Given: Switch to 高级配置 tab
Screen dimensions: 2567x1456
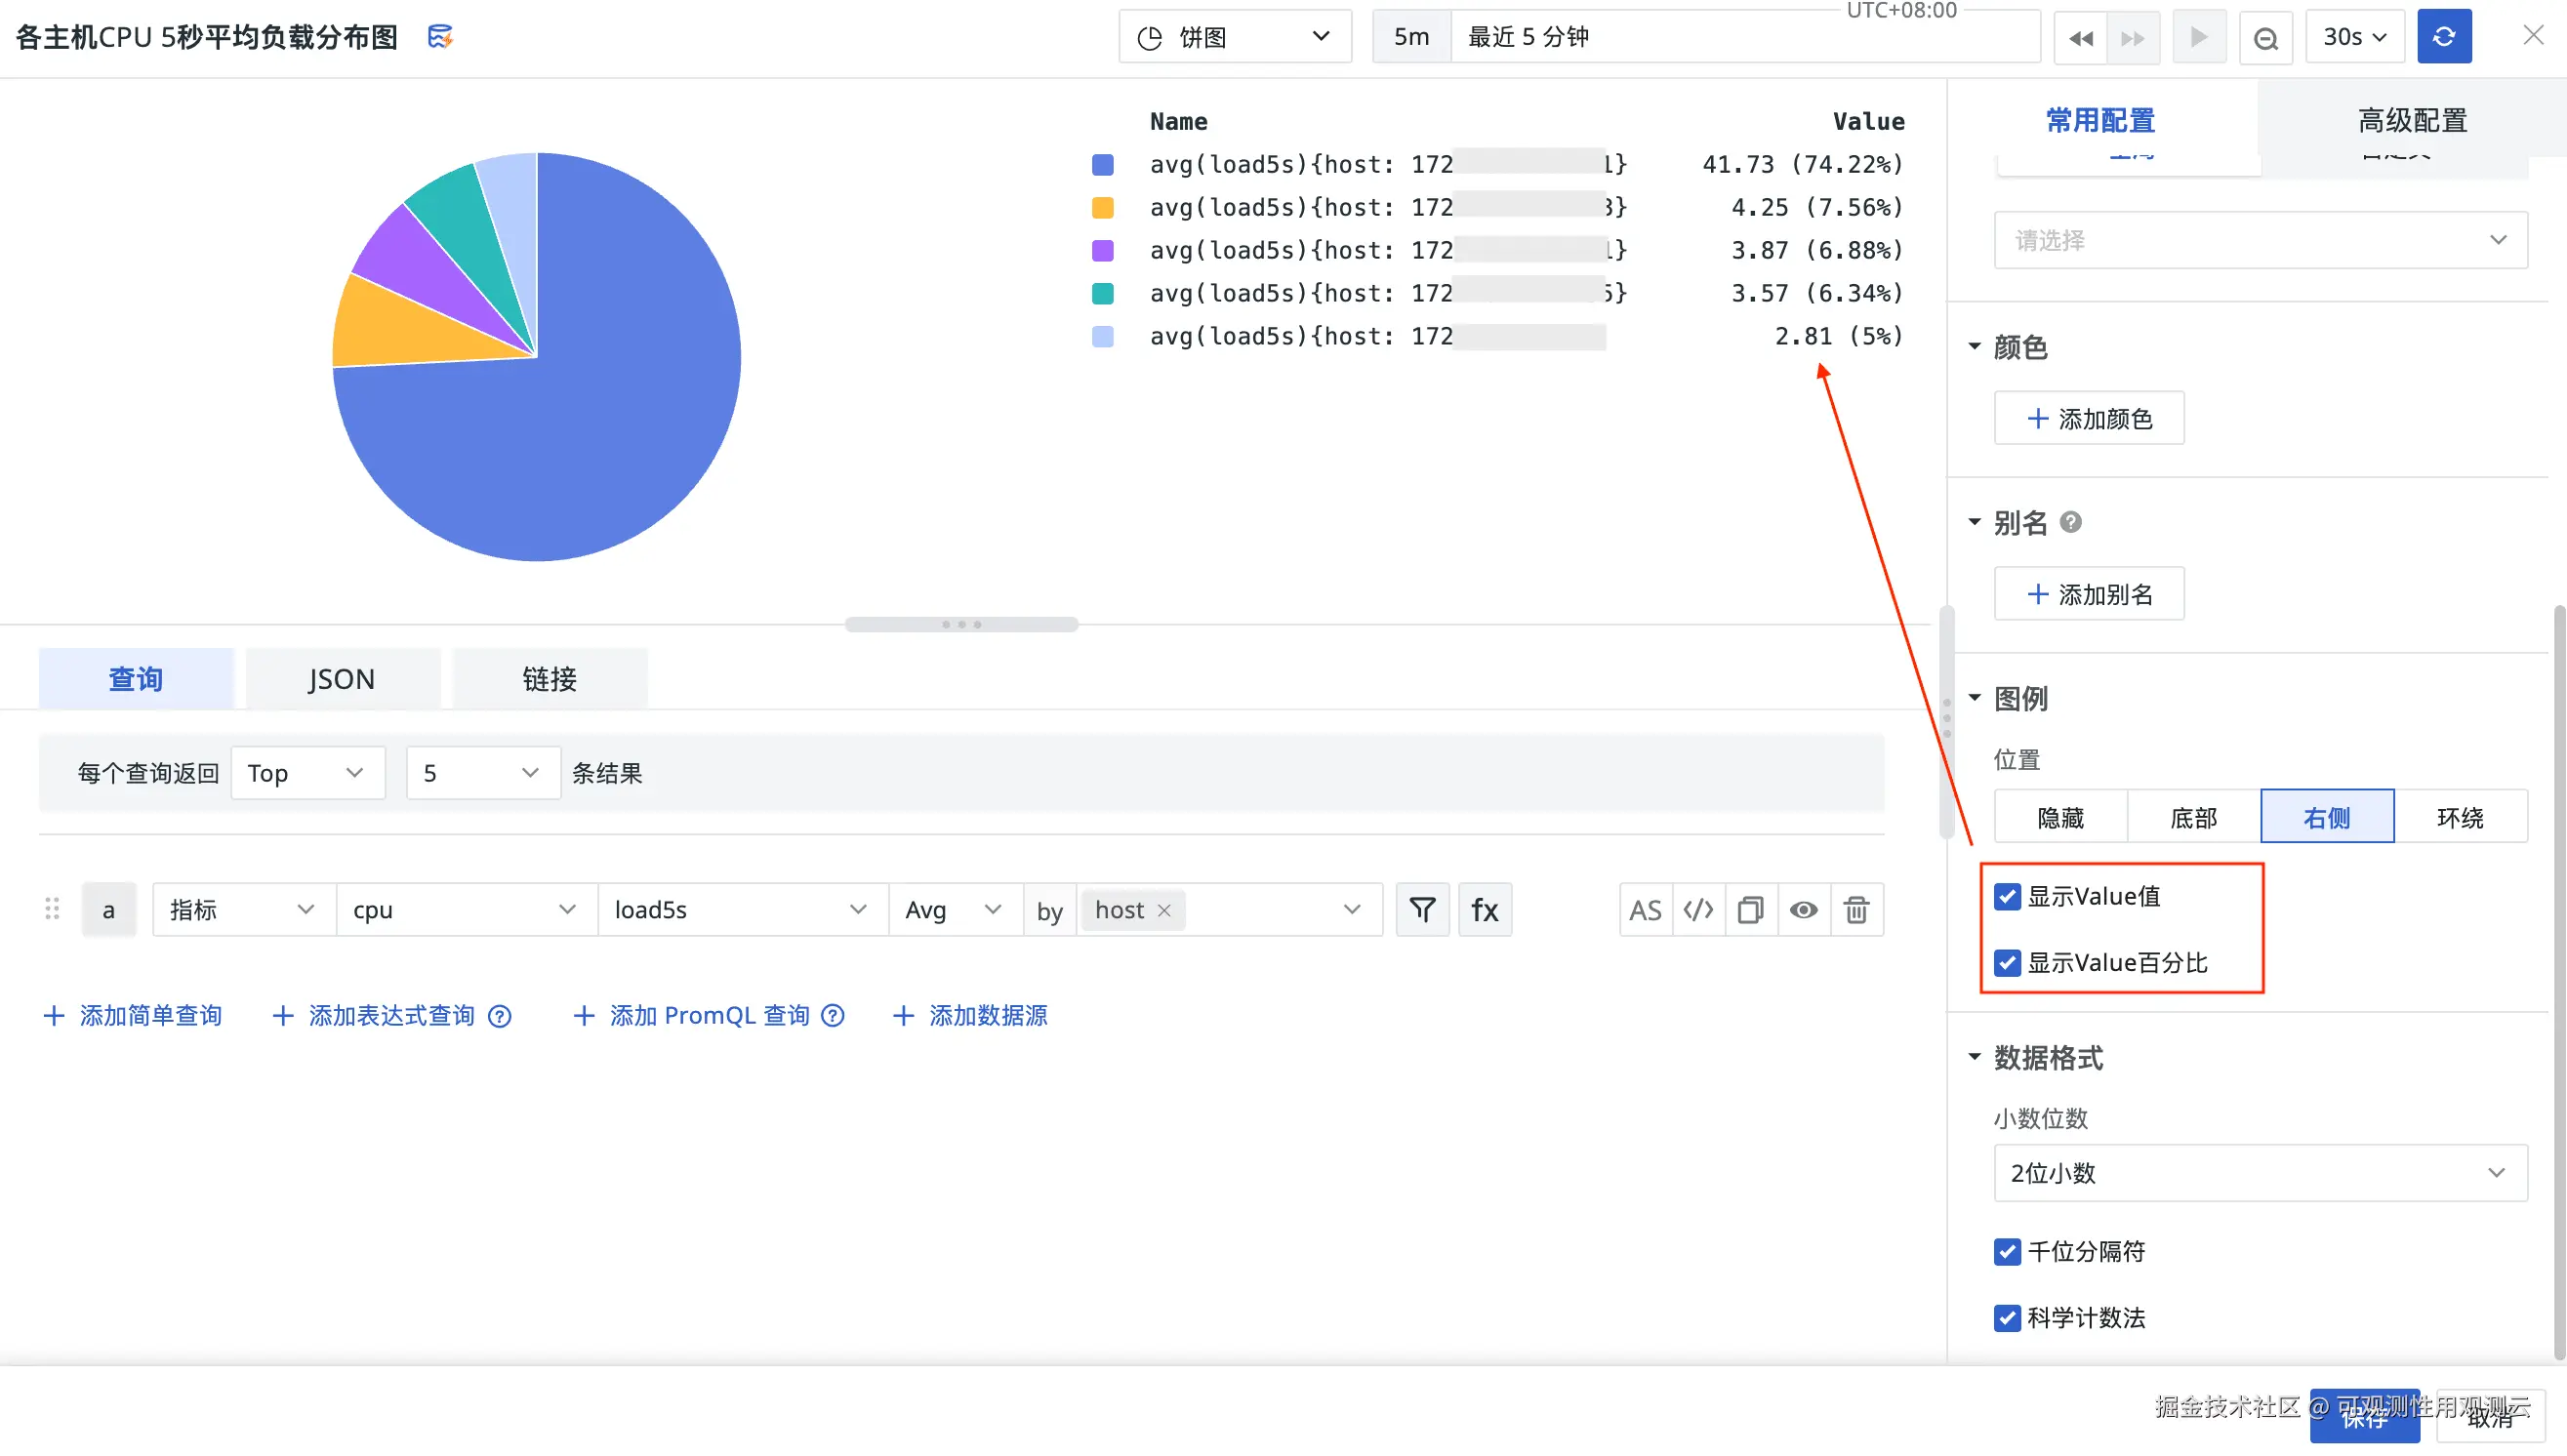Looking at the screenshot, I should point(2411,120).
